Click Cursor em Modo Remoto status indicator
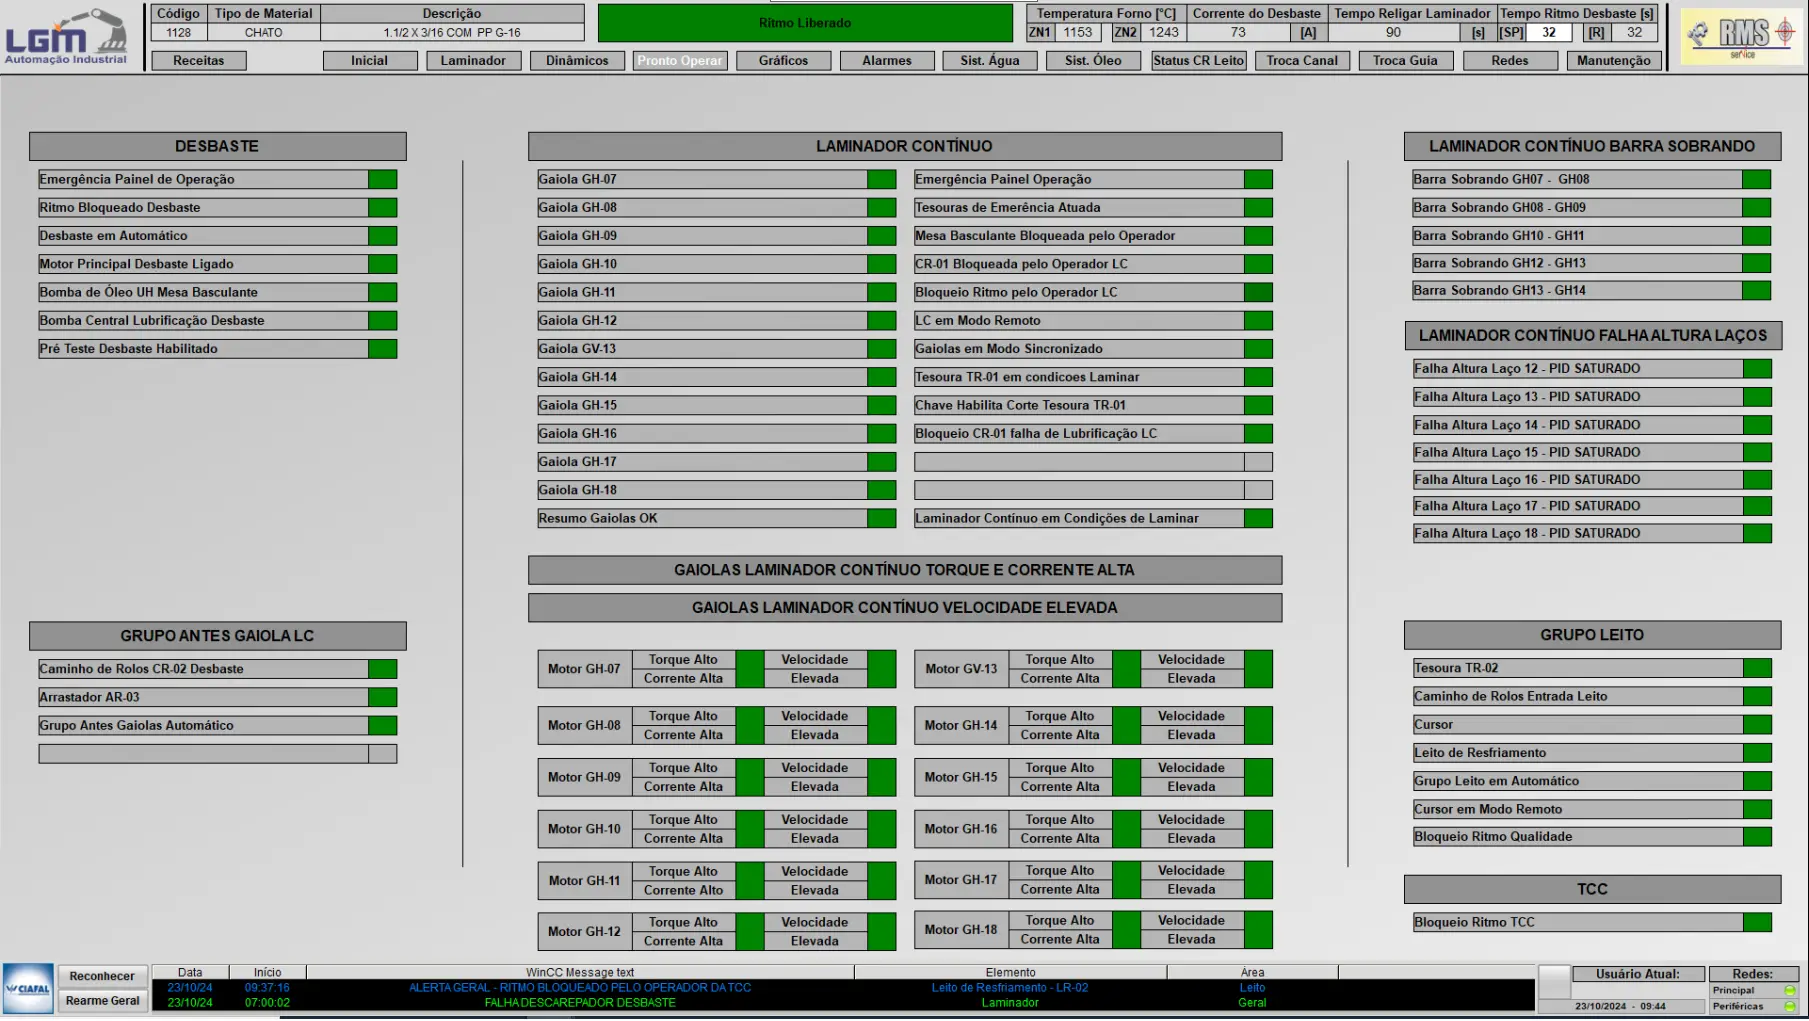The width and height of the screenshot is (1809, 1021). pos(1756,809)
